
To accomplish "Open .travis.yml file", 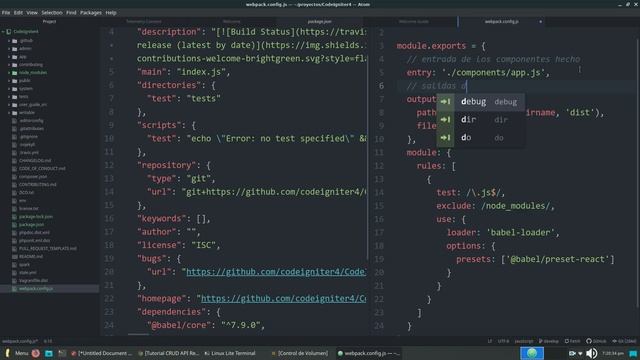I will point(29,153).
